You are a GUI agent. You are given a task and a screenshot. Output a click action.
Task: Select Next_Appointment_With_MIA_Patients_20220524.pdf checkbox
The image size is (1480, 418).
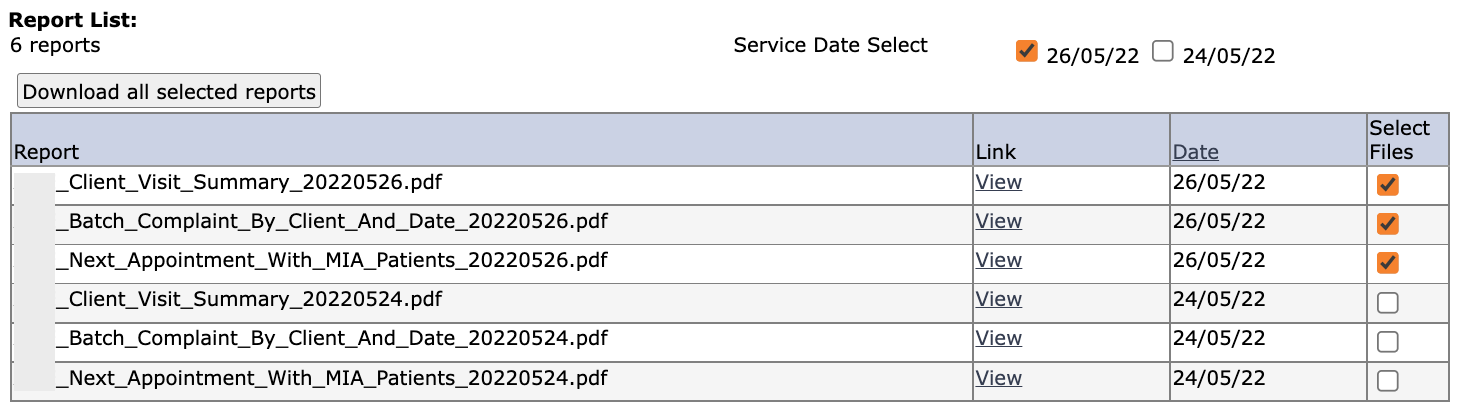point(1388,381)
